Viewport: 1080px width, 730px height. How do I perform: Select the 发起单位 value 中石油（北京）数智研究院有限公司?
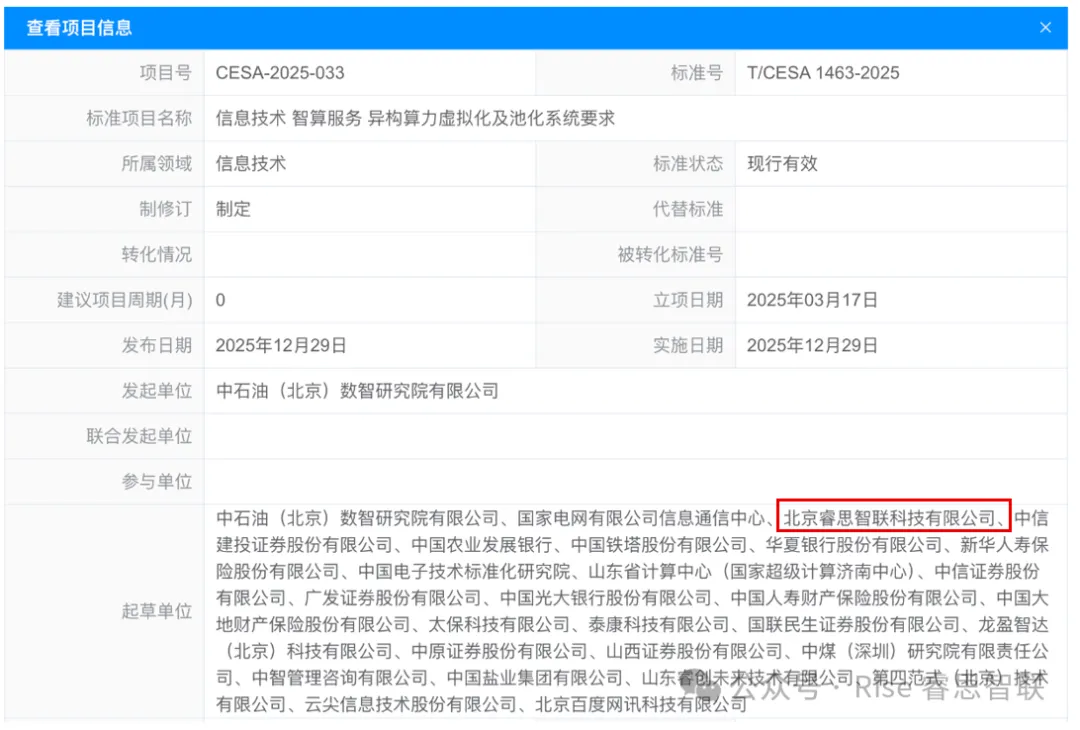pos(357,391)
